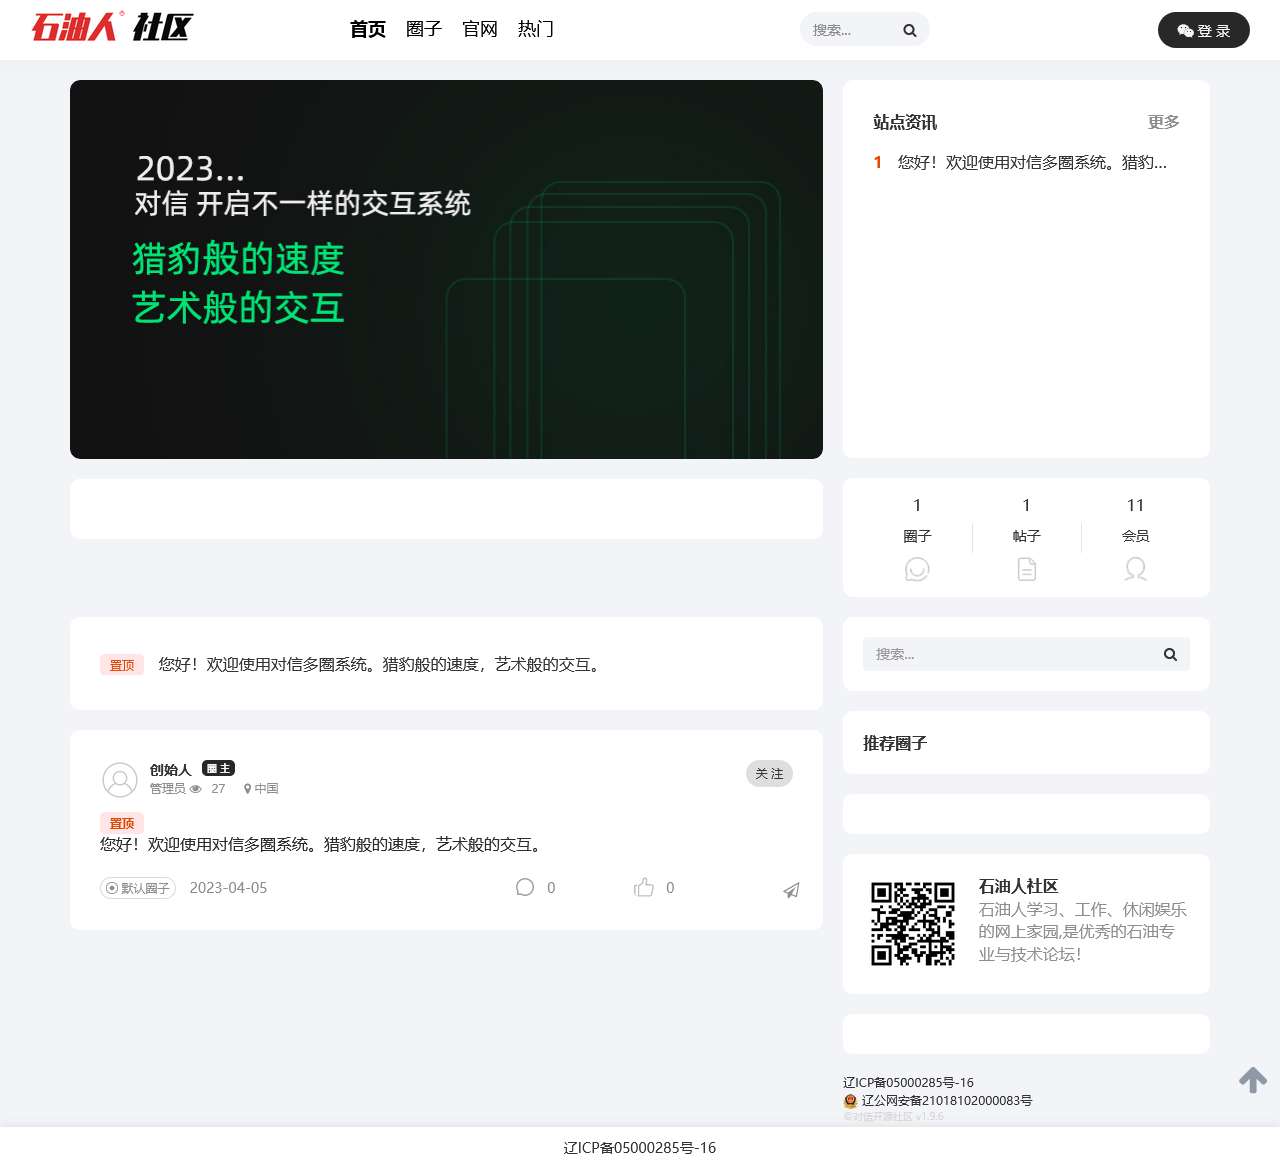
Task: Follow the author with 关注 button
Action: point(769,773)
